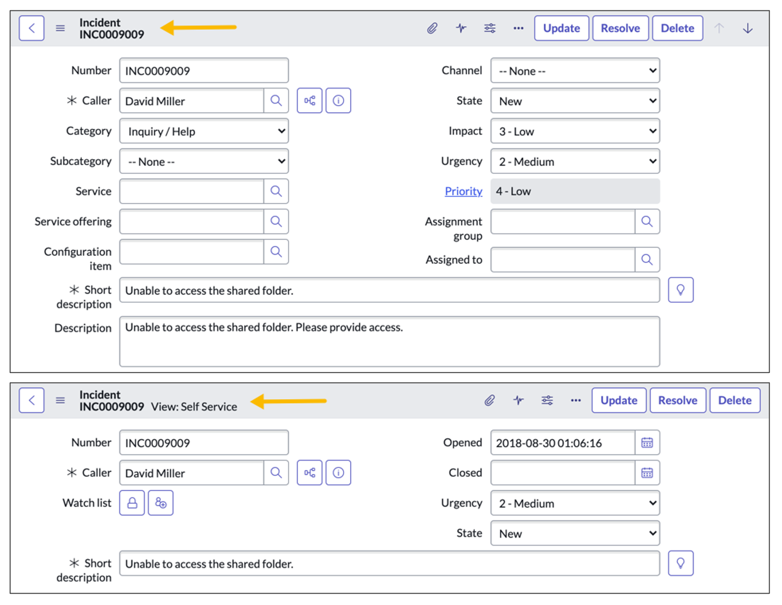The image size is (782, 605).
Task: Click the lookup icon next to Service field
Action: (x=276, y=191)
